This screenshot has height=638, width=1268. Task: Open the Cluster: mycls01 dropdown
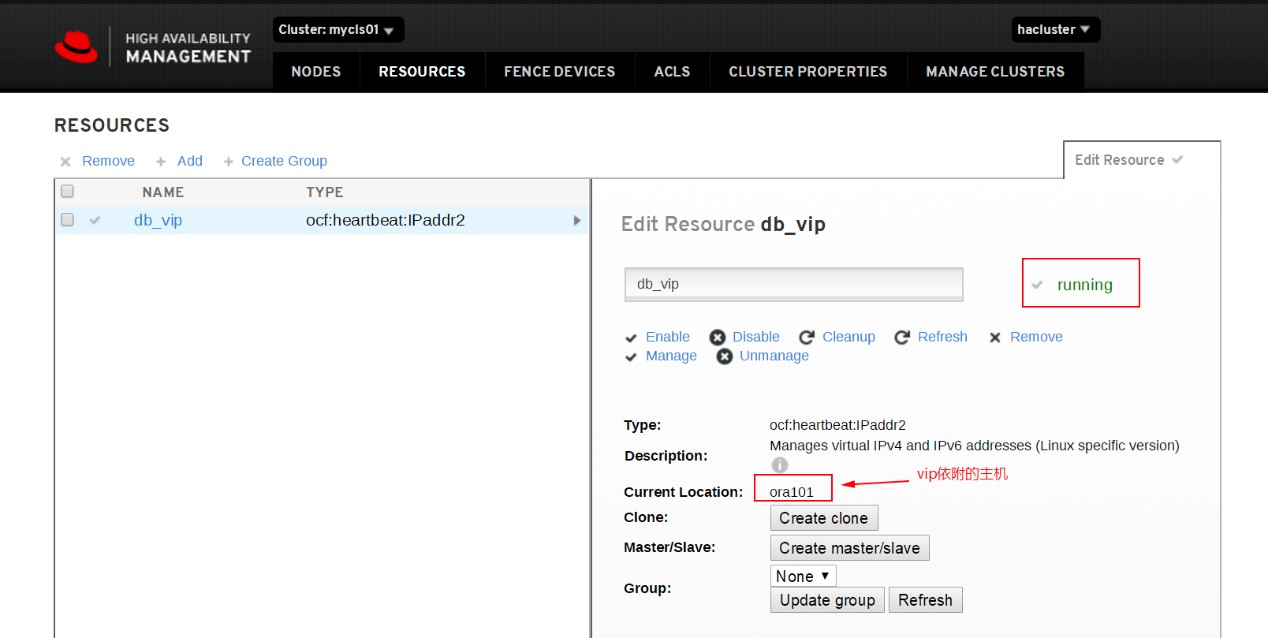click(x=338, y=30)
